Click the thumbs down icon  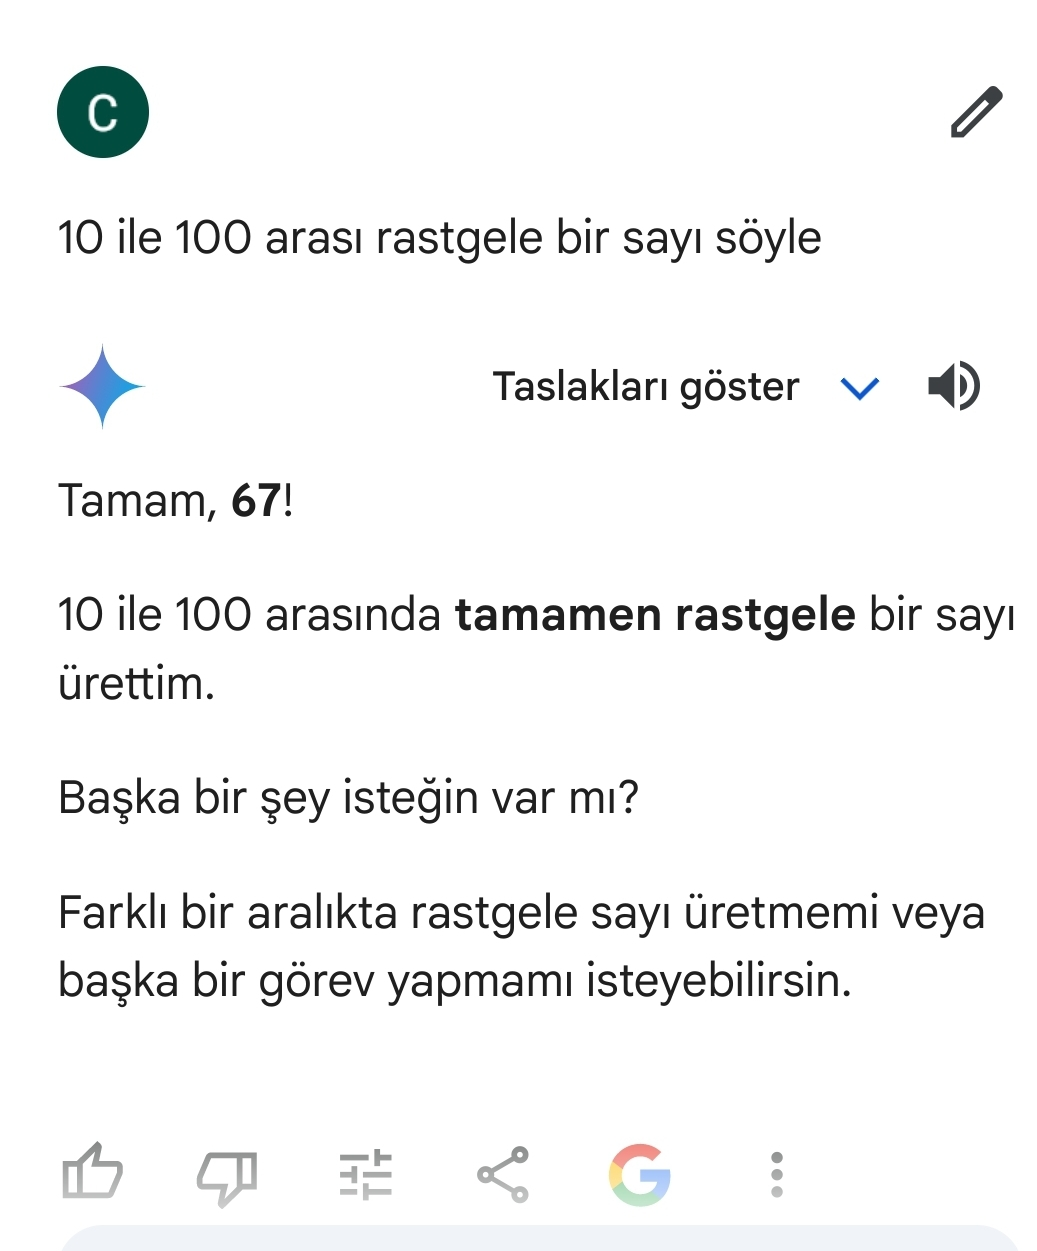[x=227, y=1176]
